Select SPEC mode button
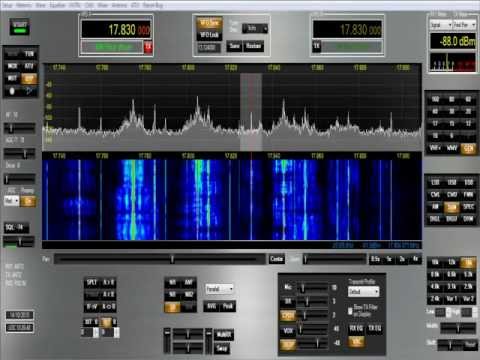Image resolution: width=480 pixels, height=360 pixels. (x=468, y=207)
